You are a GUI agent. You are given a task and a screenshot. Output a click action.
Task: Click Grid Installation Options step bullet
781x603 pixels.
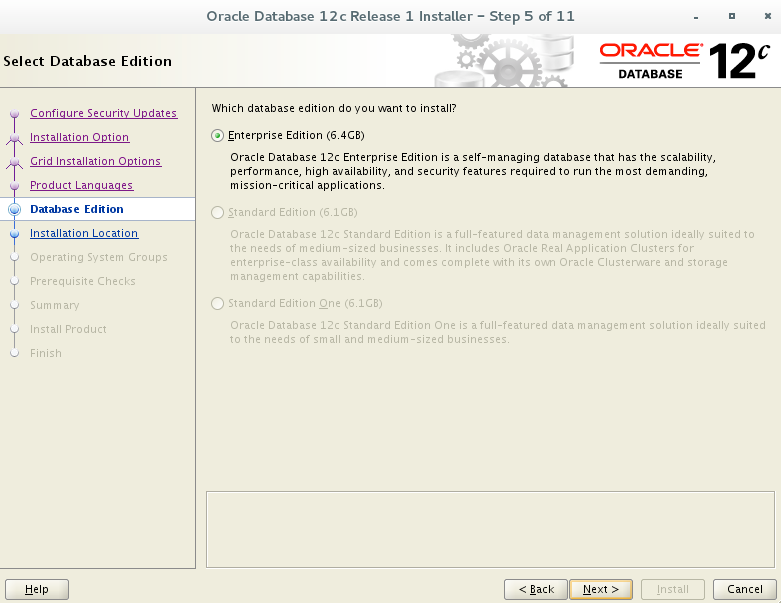(x=14, y=161)
